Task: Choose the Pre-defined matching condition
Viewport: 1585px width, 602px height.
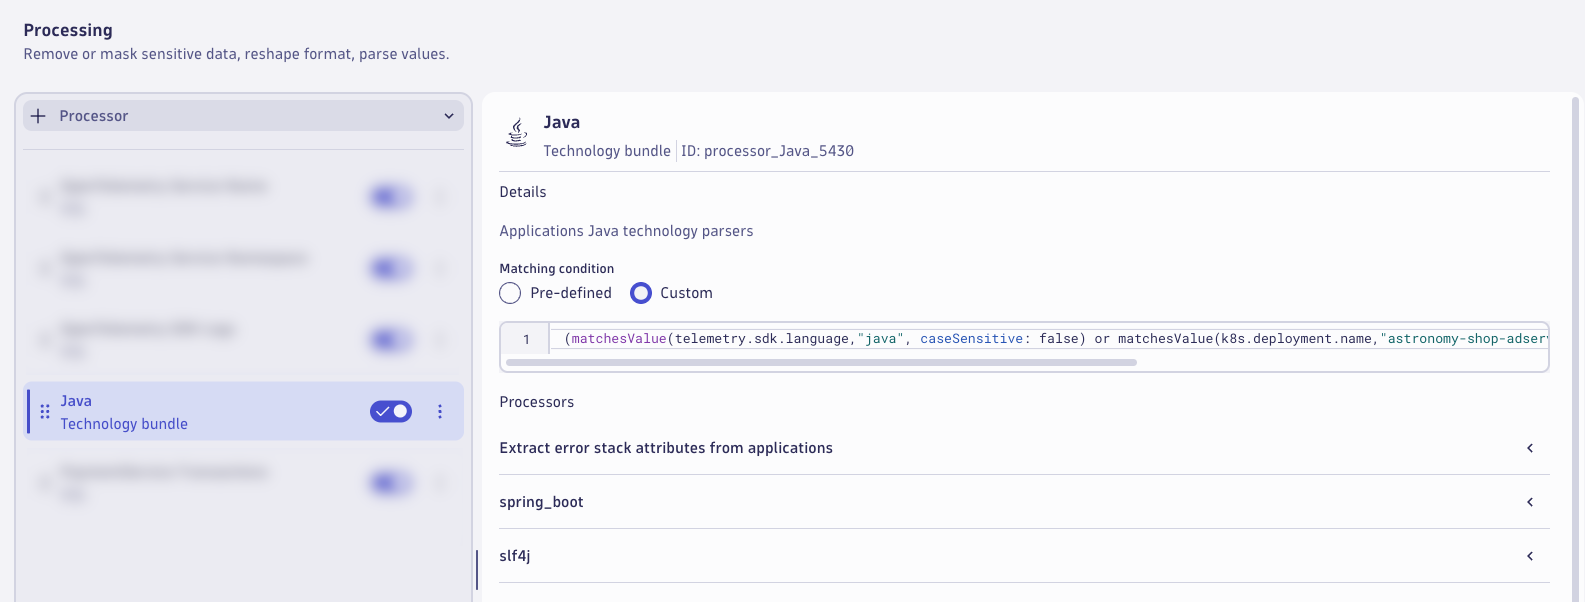Action: coord(510,293)
